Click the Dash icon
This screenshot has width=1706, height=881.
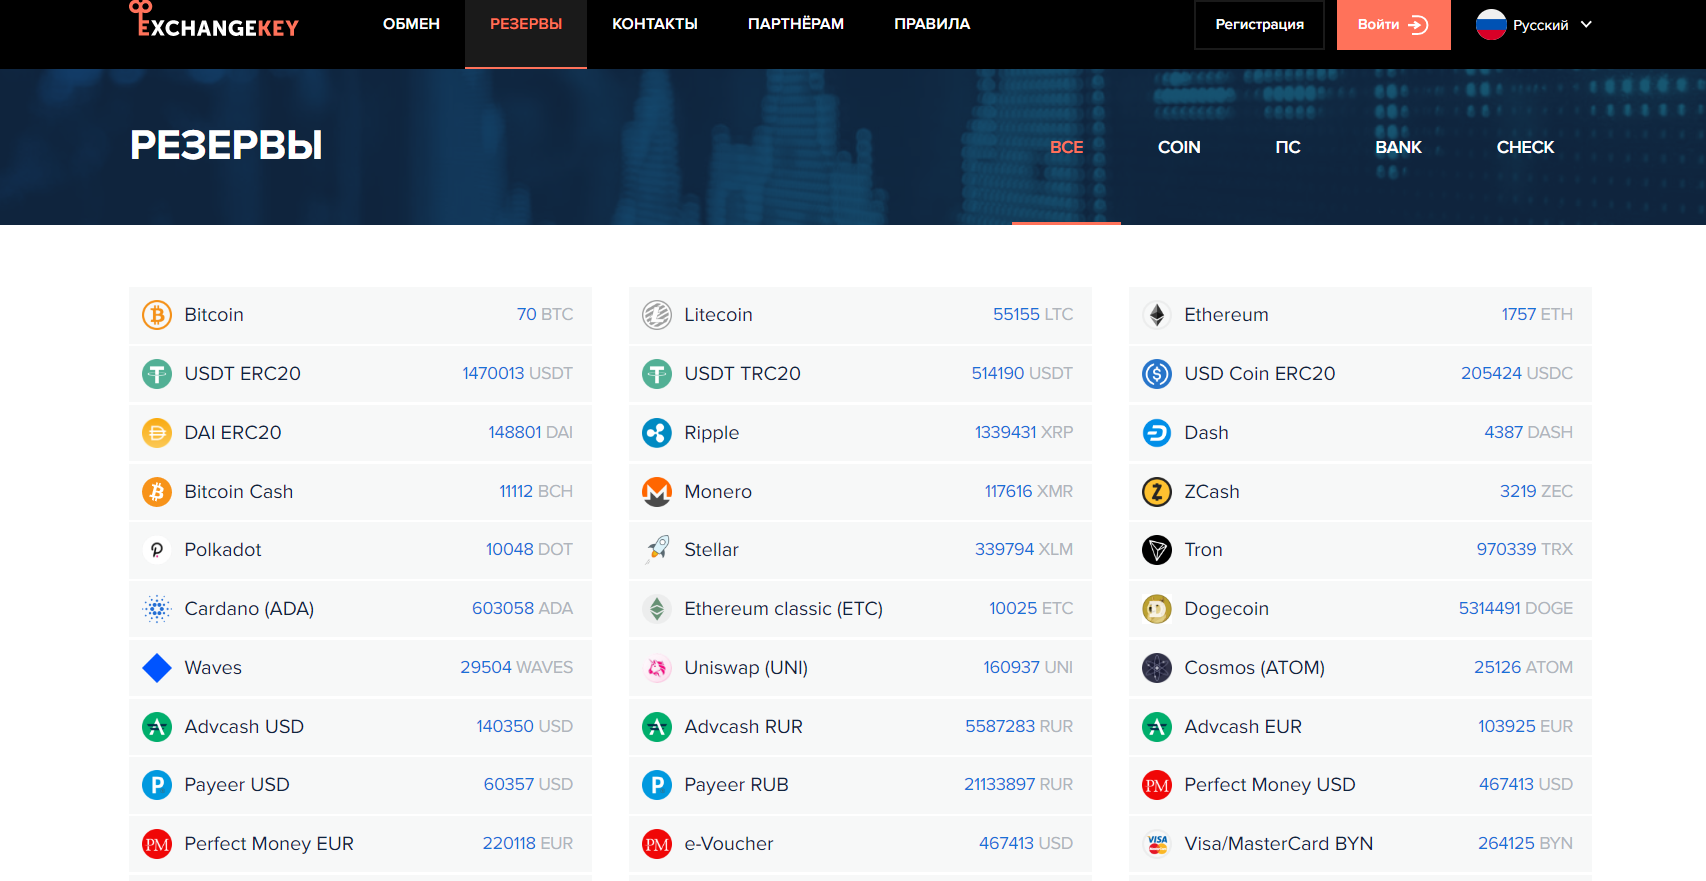tap(1157, 433)
